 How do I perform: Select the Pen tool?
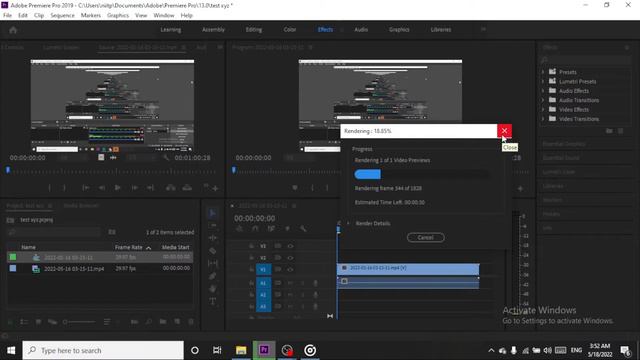pos(213,276)
